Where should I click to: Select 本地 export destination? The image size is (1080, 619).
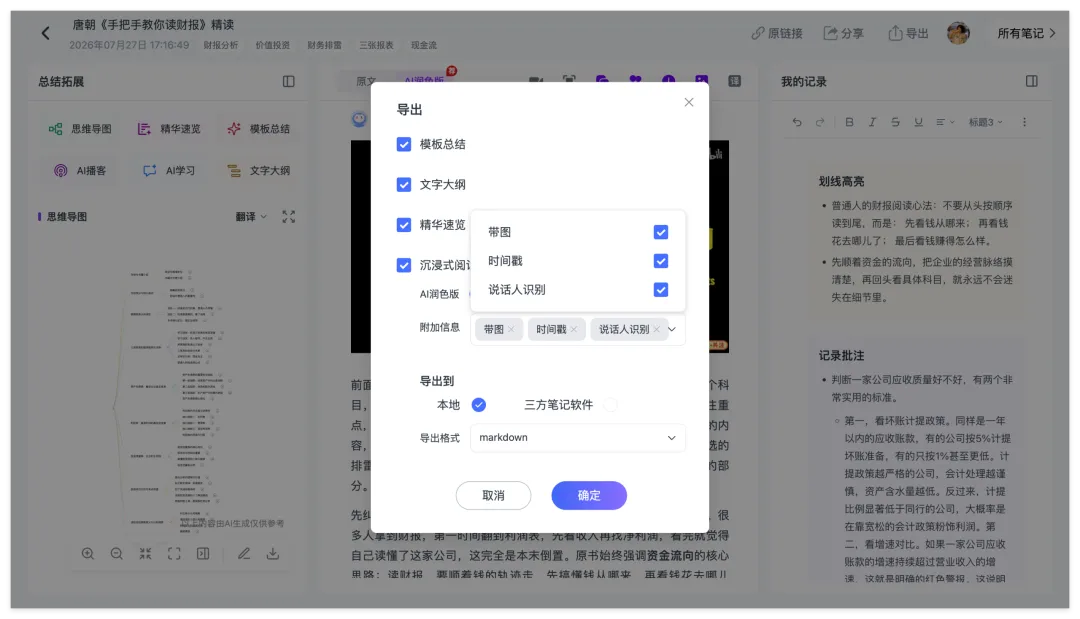pyautogui.click(x=479, y=405)
